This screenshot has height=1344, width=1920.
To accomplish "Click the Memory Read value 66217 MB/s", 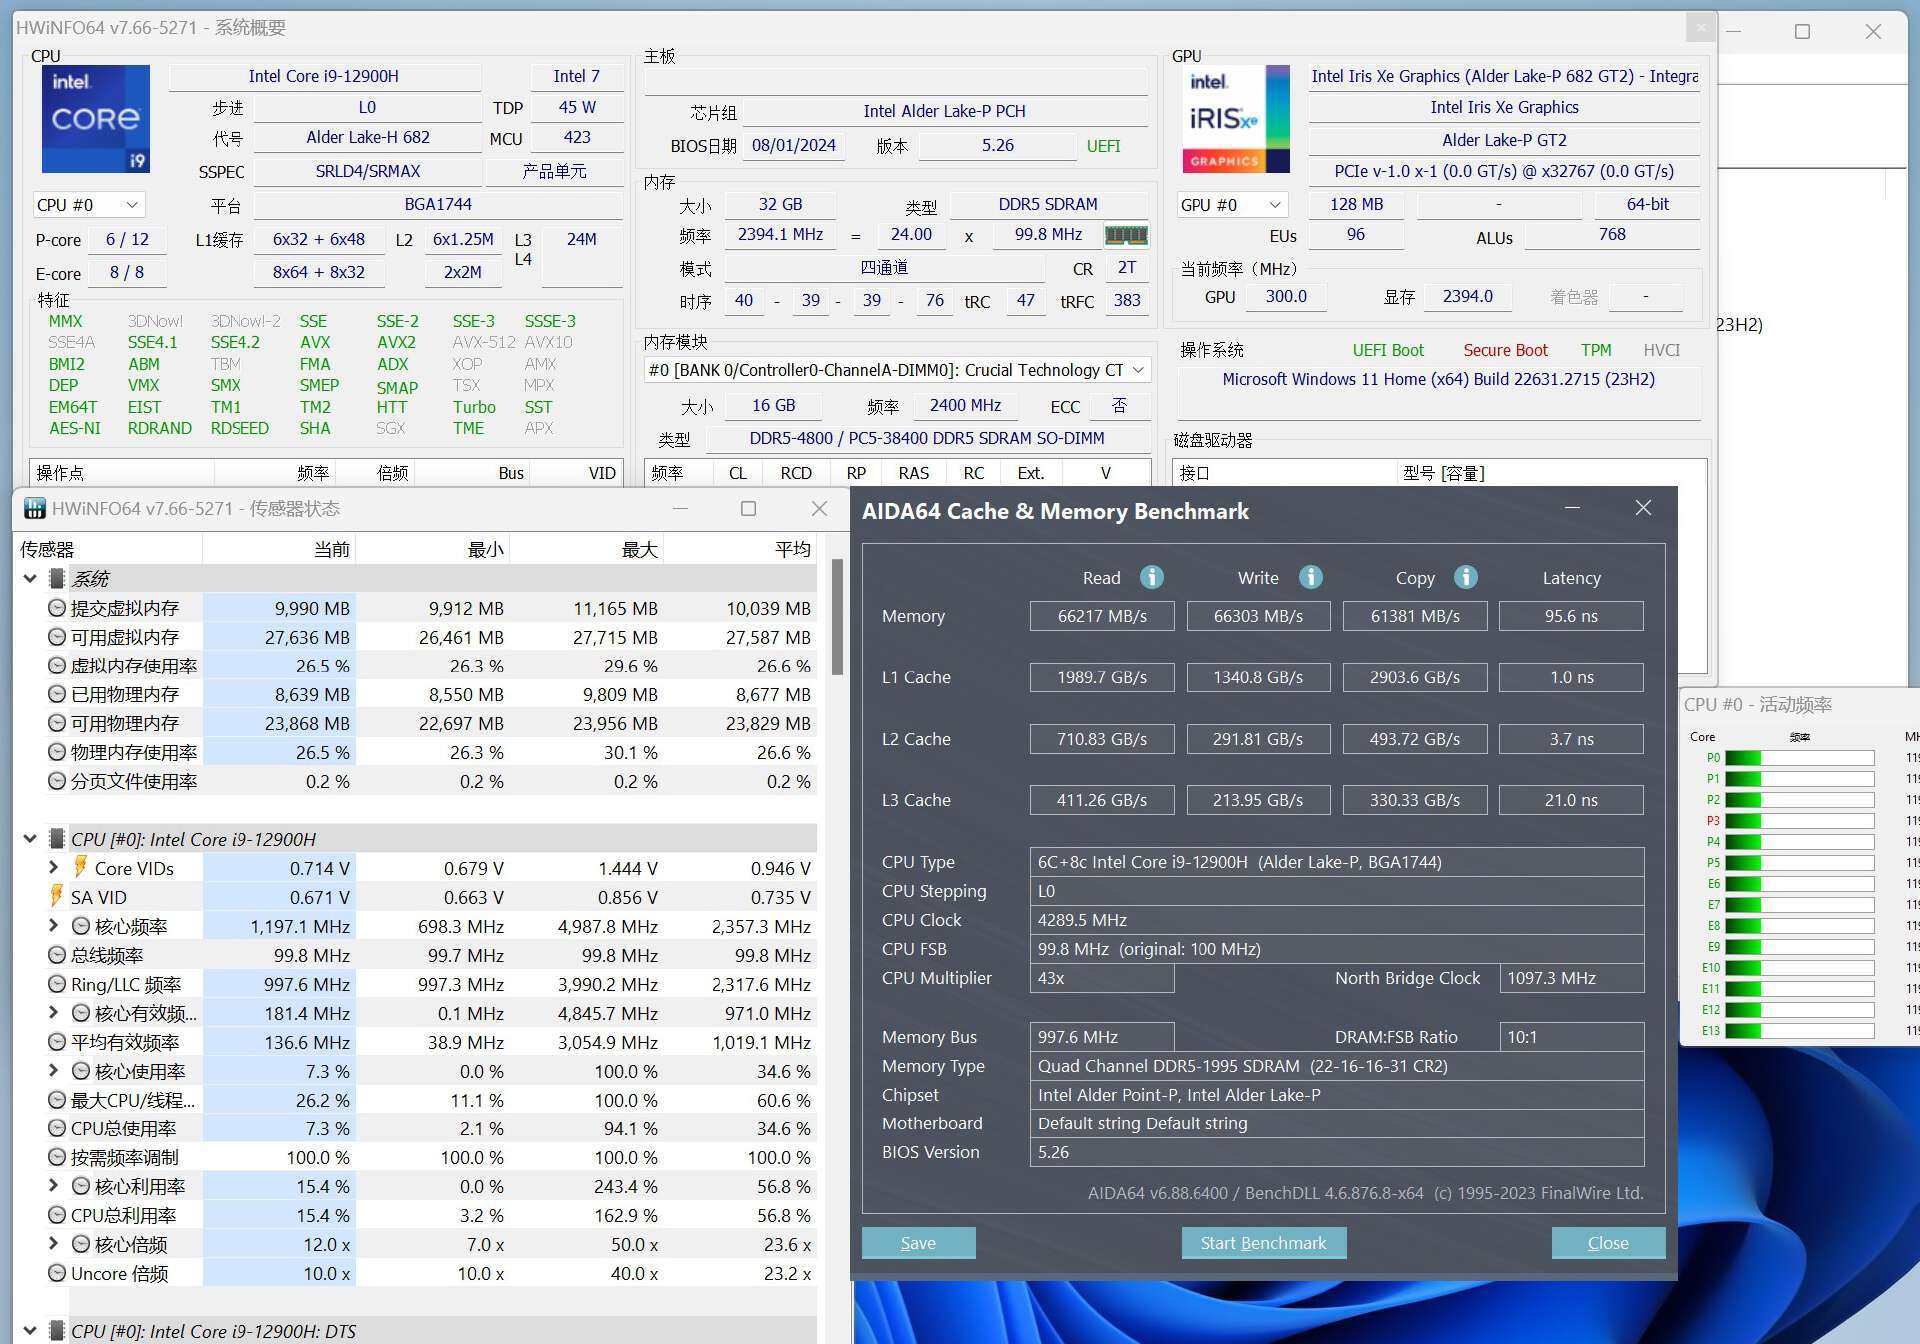I will [x=1102, y=616].
